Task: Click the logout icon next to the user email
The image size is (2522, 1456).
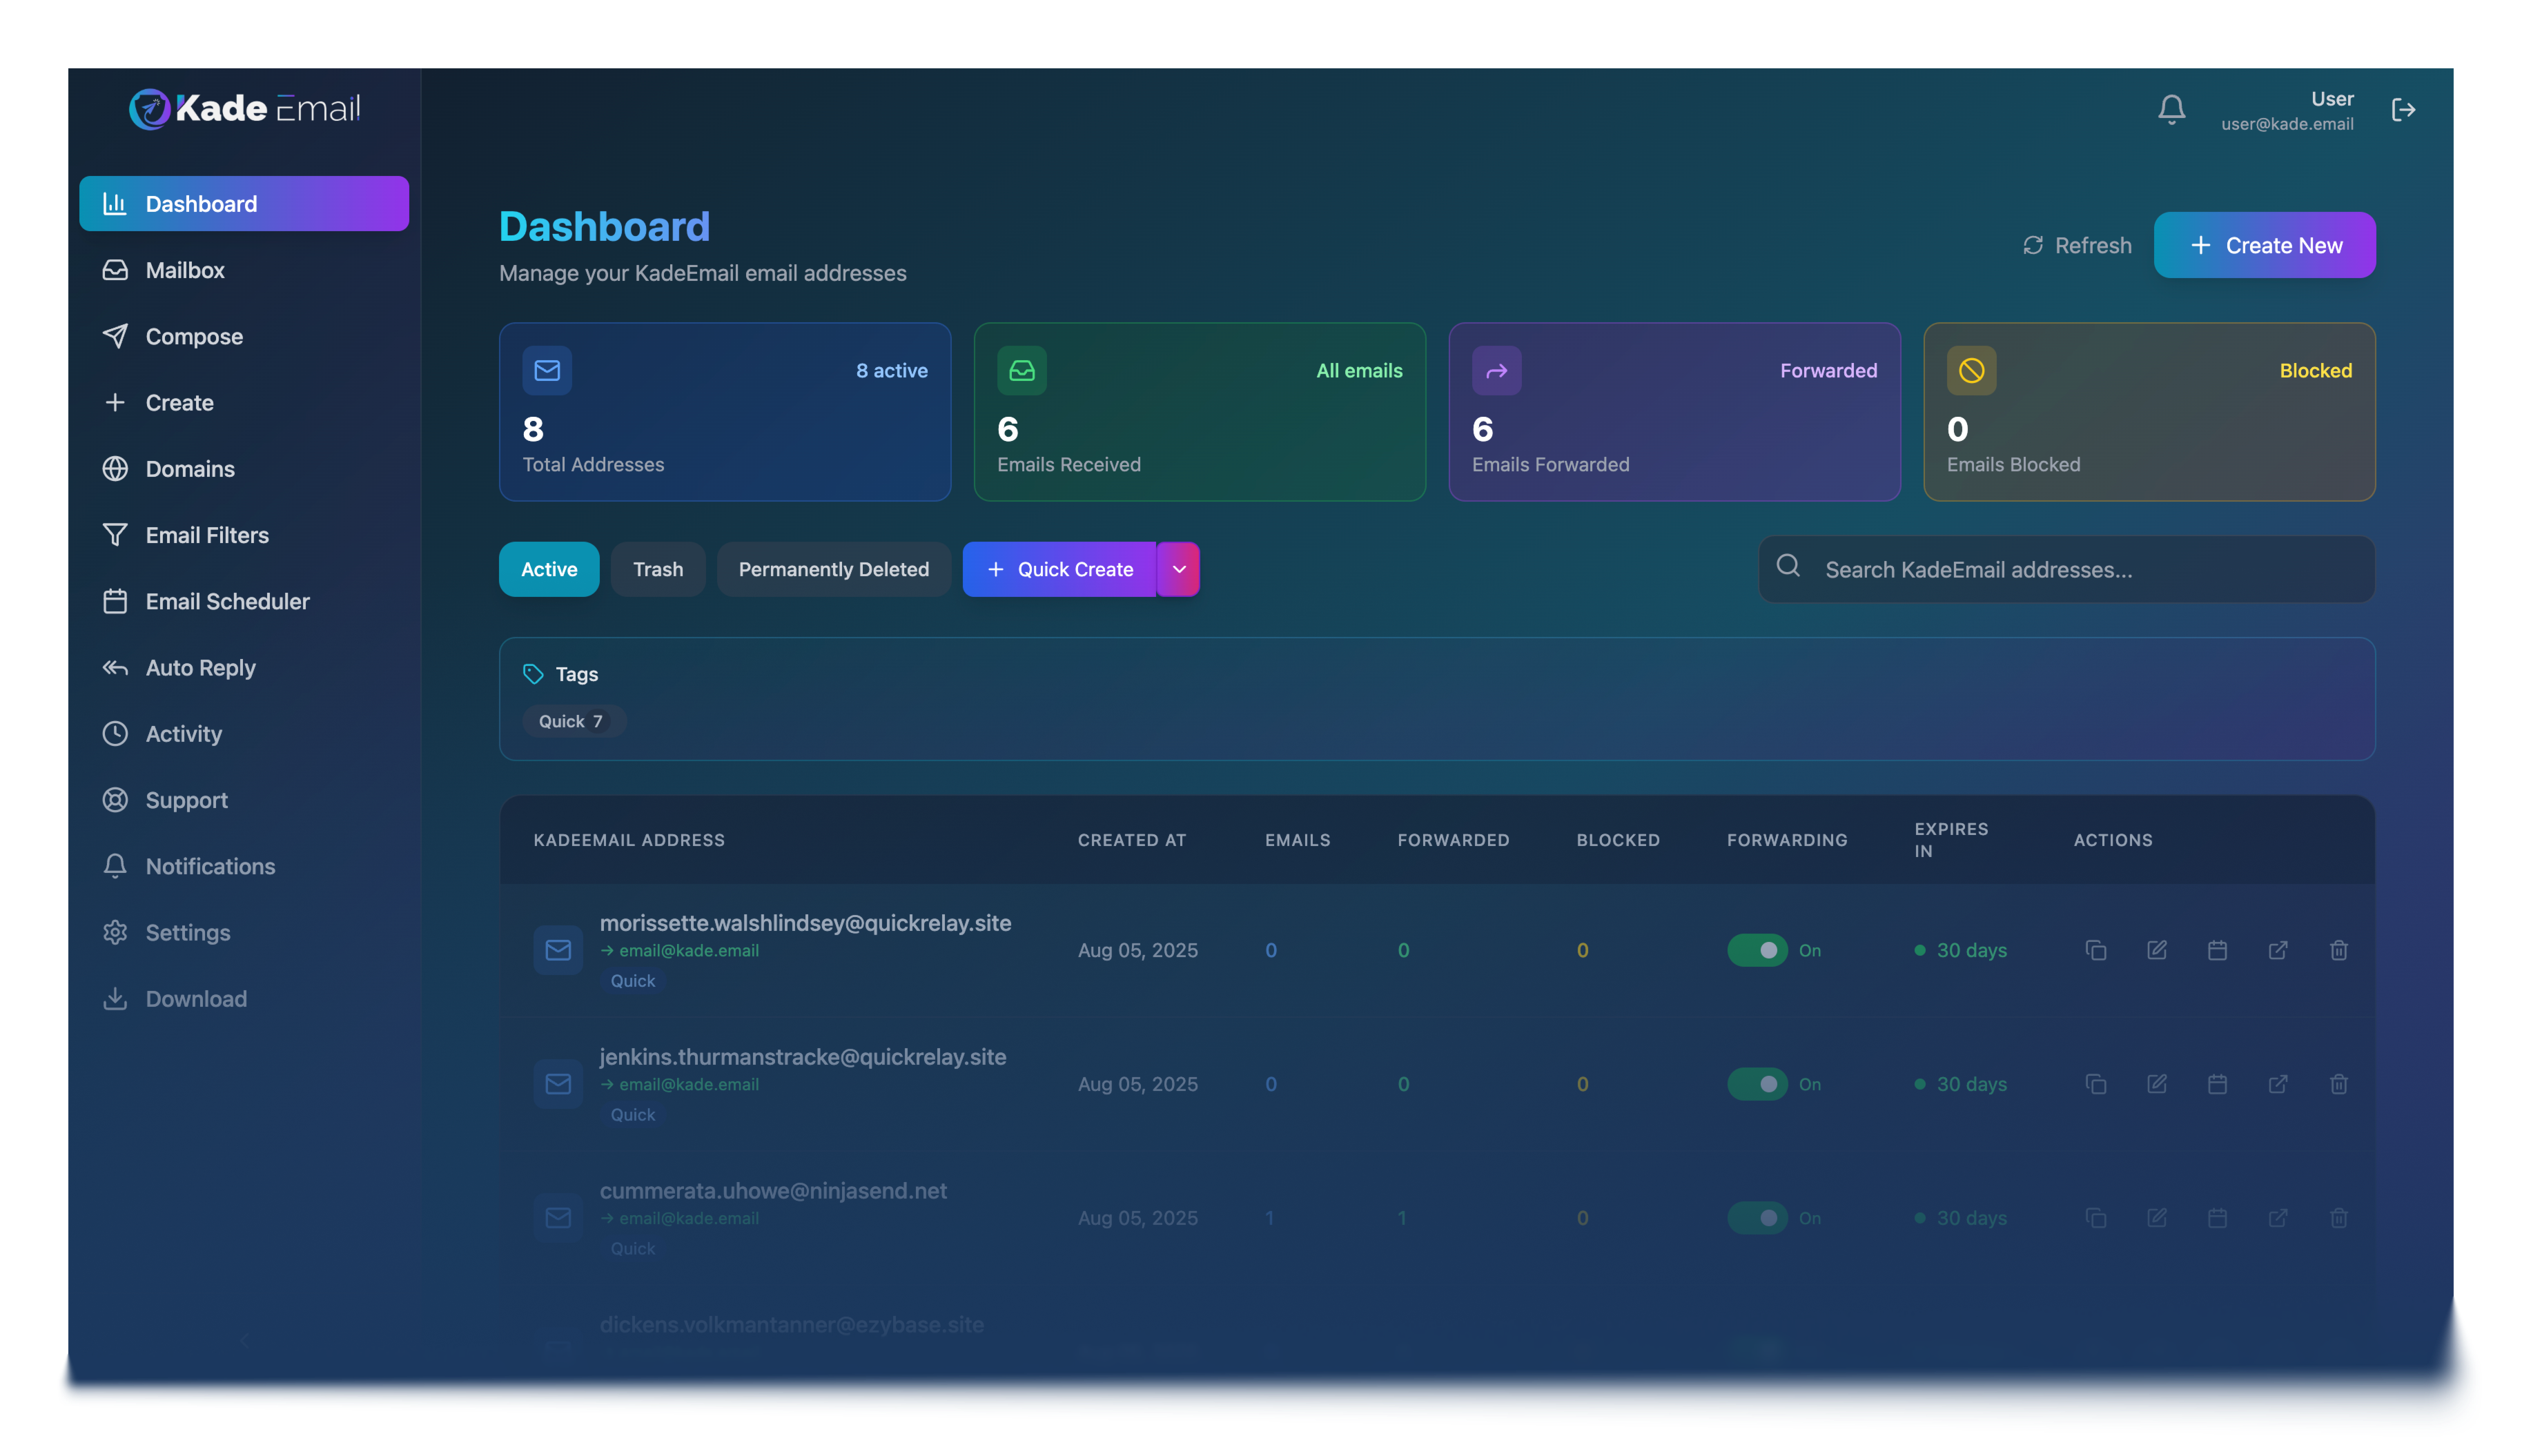Action: click(2403, 110)
